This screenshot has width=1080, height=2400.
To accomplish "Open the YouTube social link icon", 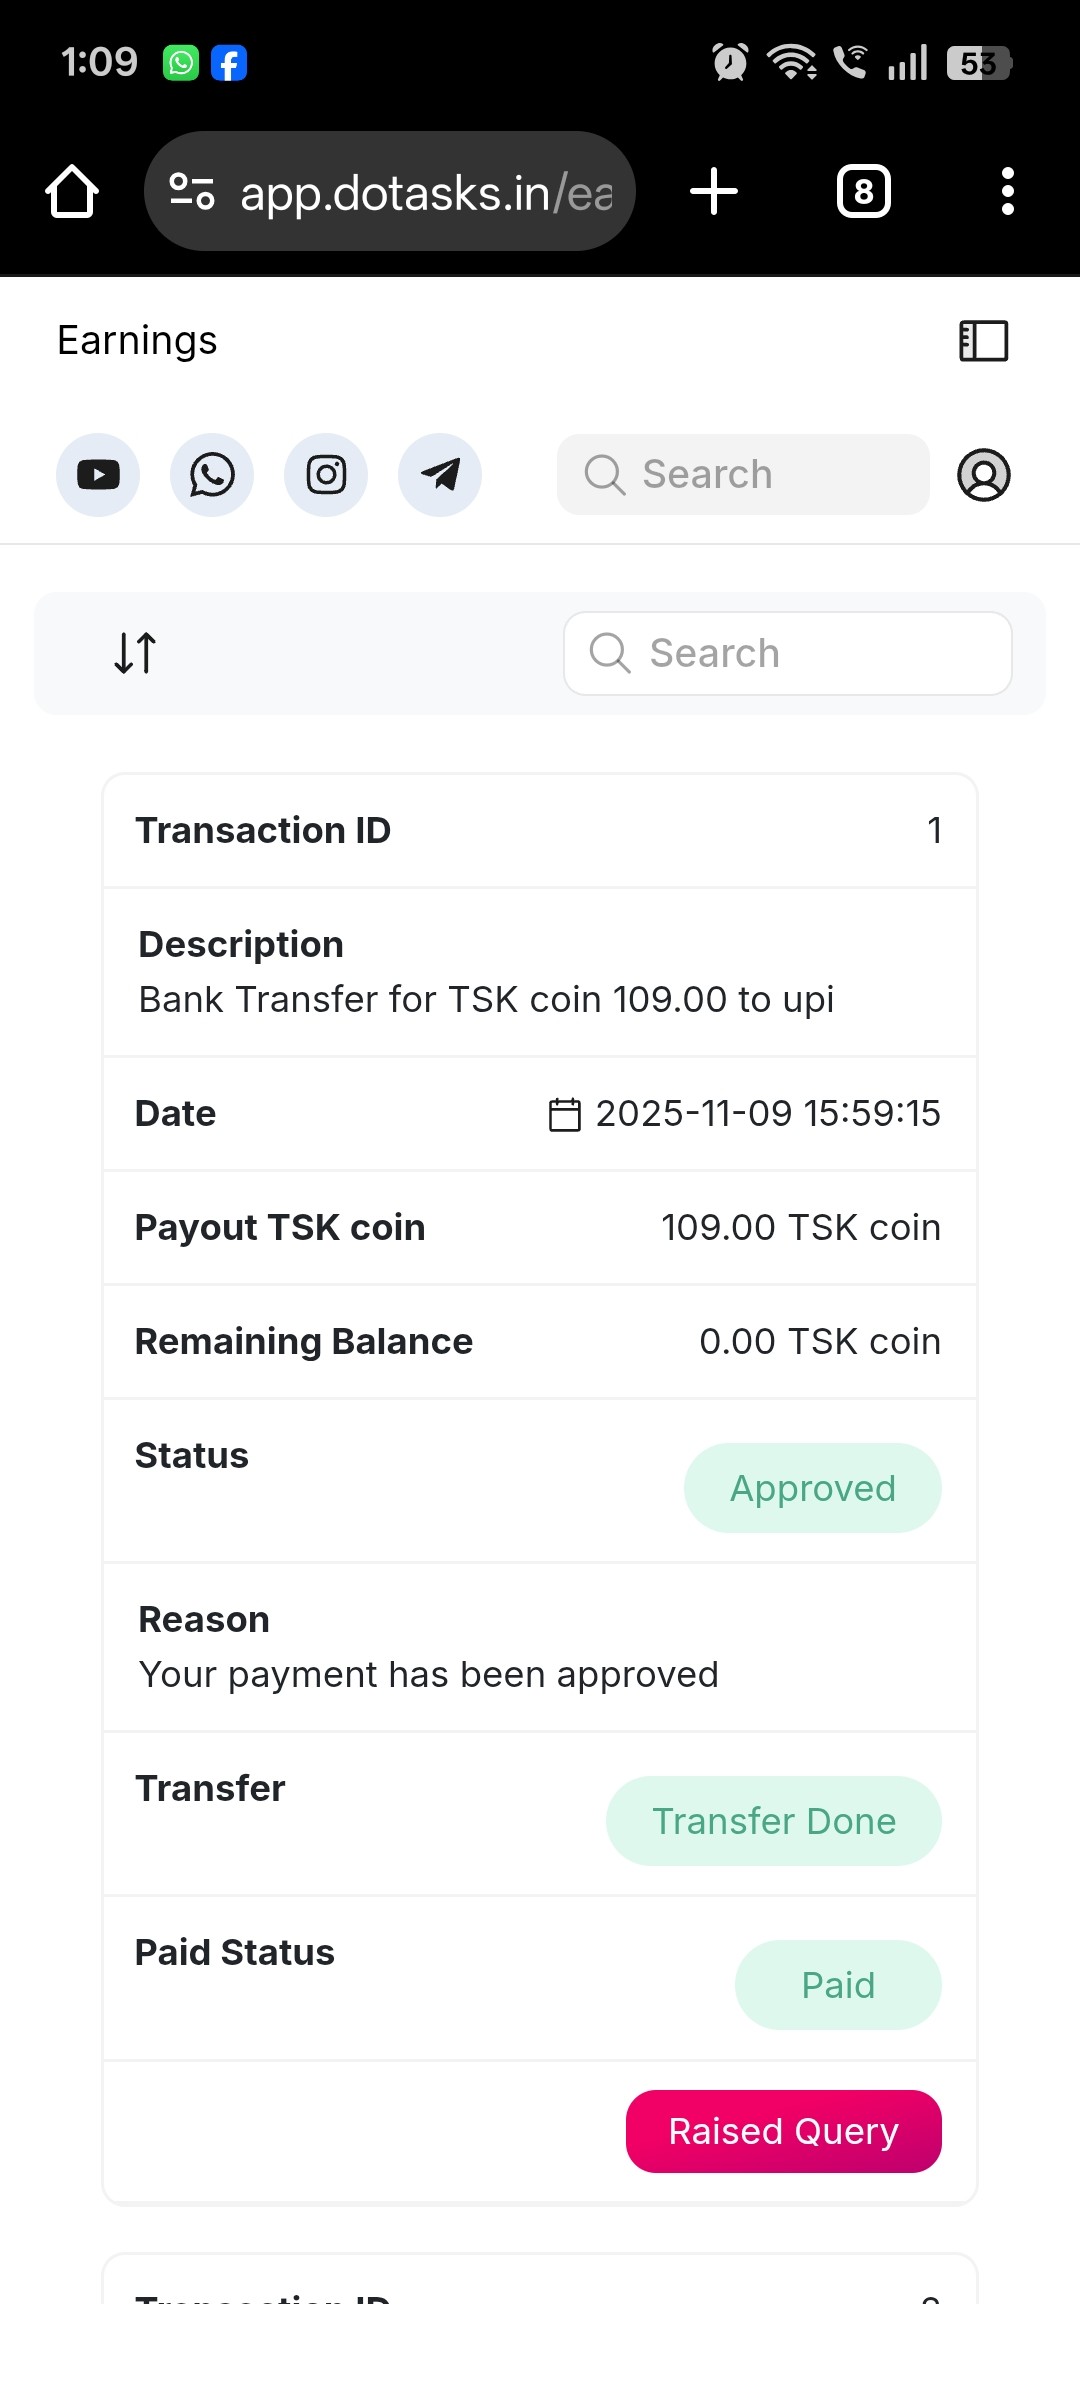I will click(98, 475).
